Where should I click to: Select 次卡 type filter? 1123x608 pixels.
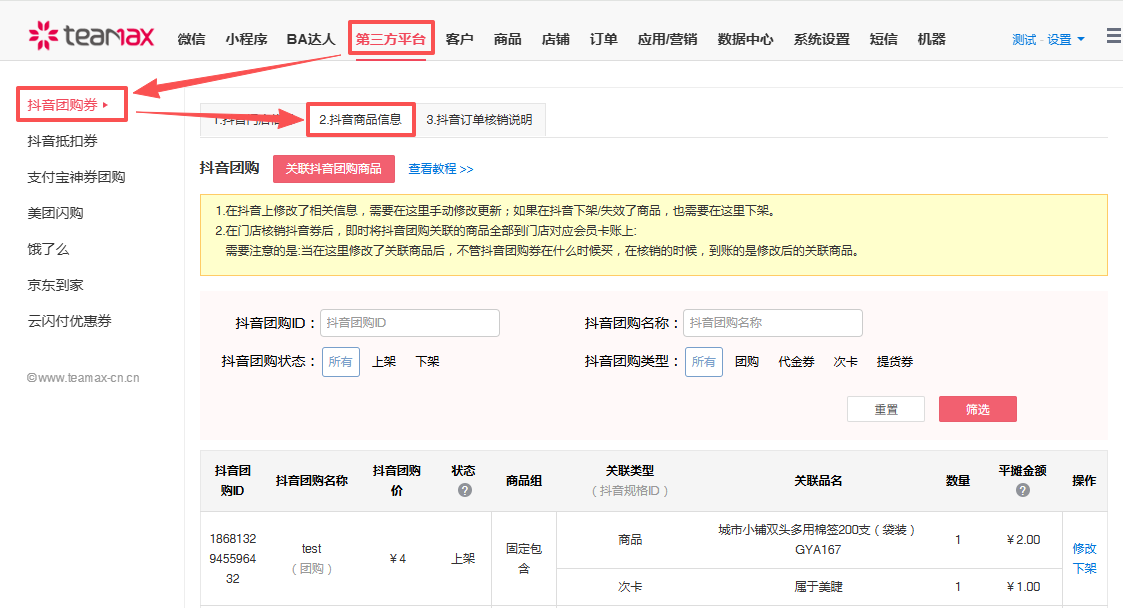point(846,362)
